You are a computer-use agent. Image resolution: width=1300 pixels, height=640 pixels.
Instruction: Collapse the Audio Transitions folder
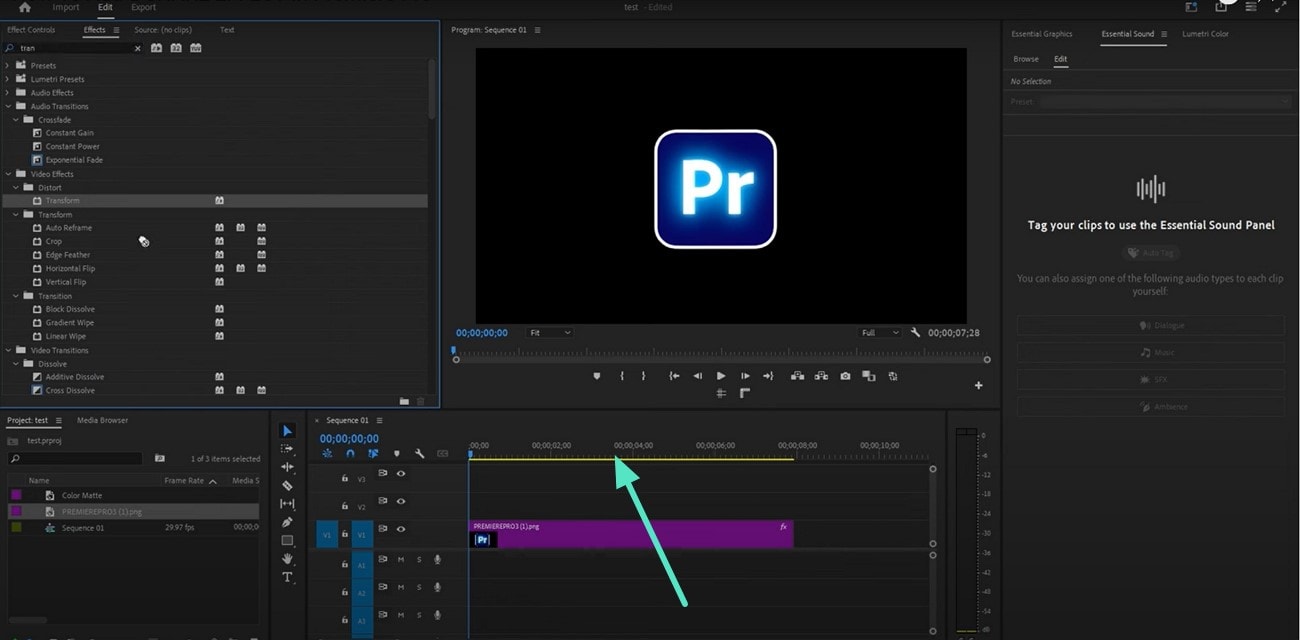pos(8,106)
